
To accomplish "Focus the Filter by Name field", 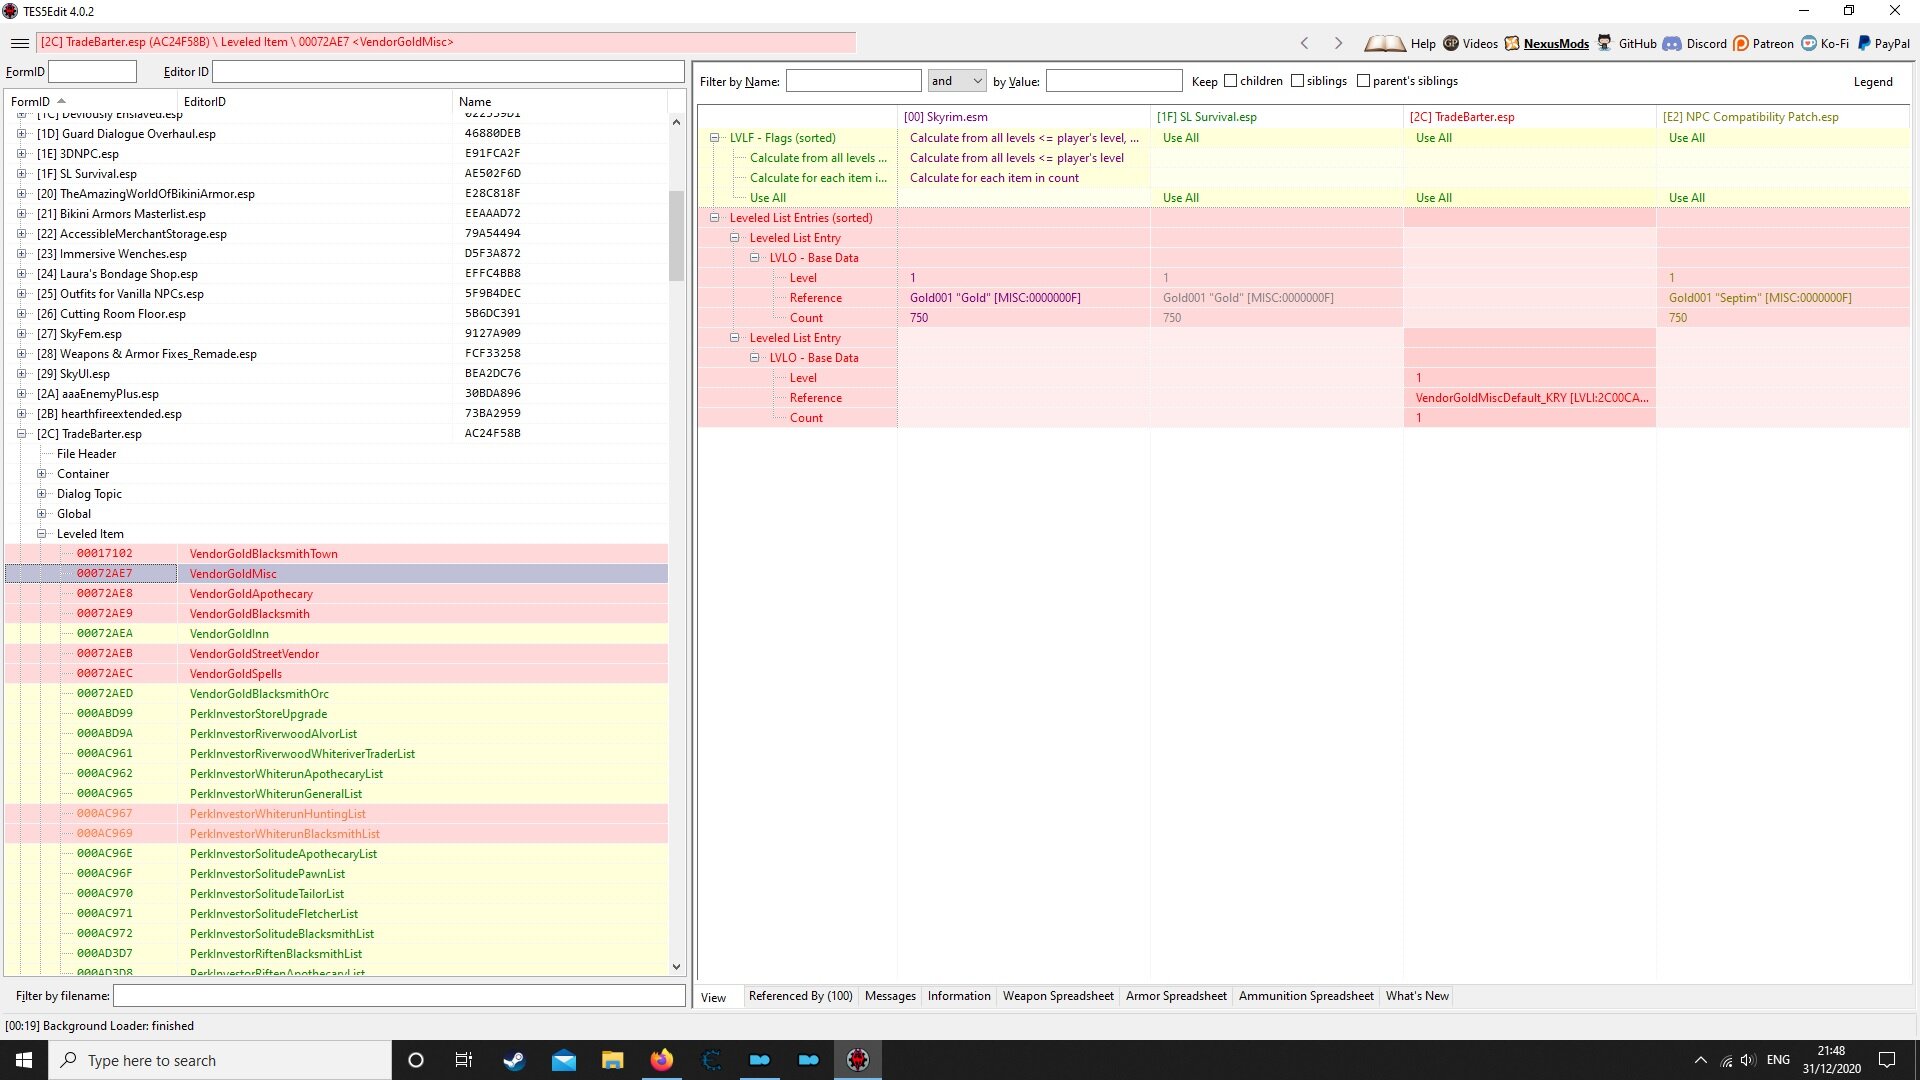I will click(853, 81).
